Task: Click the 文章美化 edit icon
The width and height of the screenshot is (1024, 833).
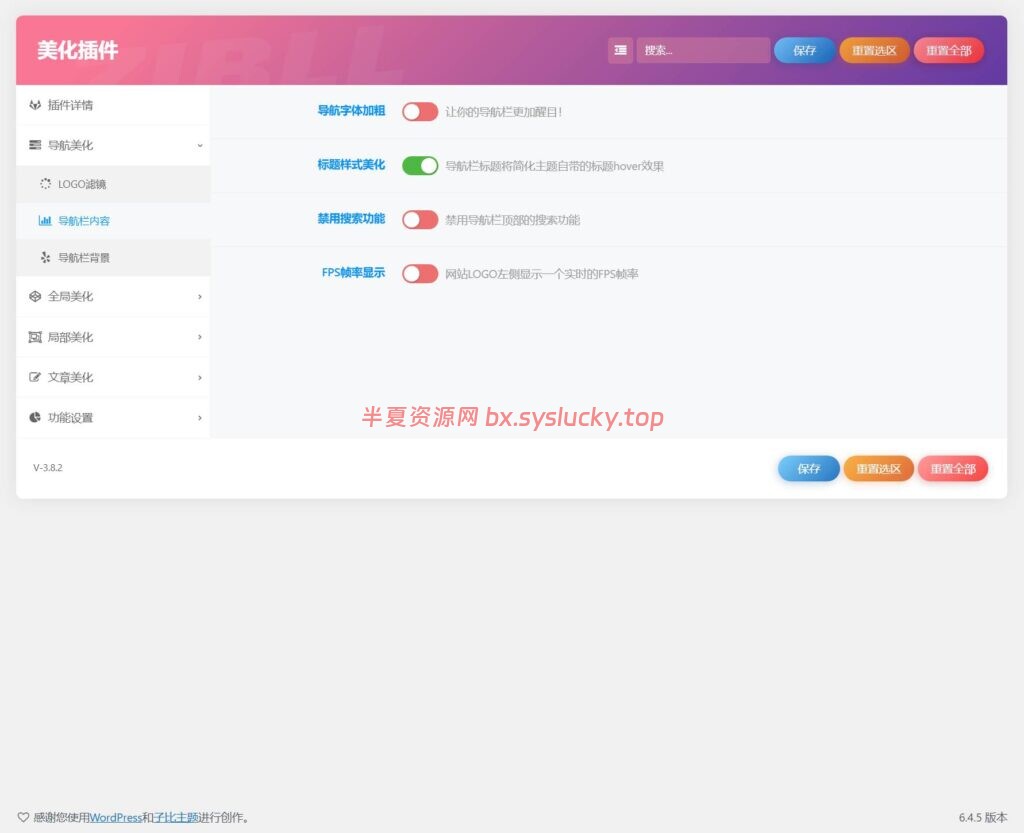Action: point(35,377)
